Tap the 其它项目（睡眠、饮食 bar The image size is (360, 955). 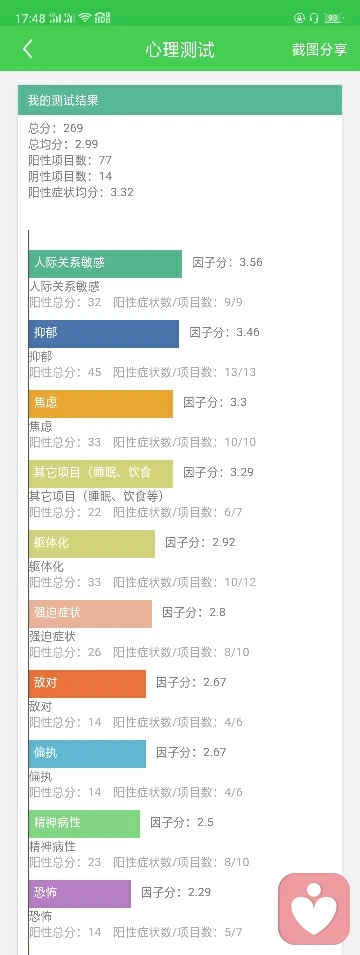pyautogui.click(x=101, y=474)
